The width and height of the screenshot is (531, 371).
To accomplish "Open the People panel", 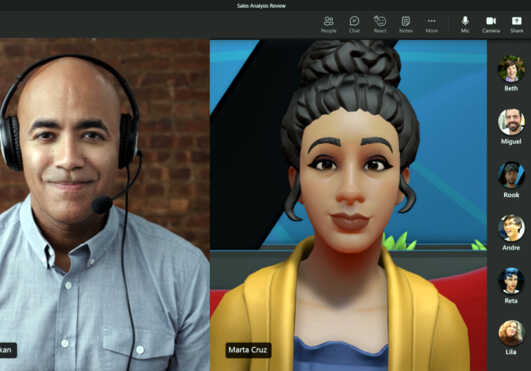I will click(x=328, y=24).
